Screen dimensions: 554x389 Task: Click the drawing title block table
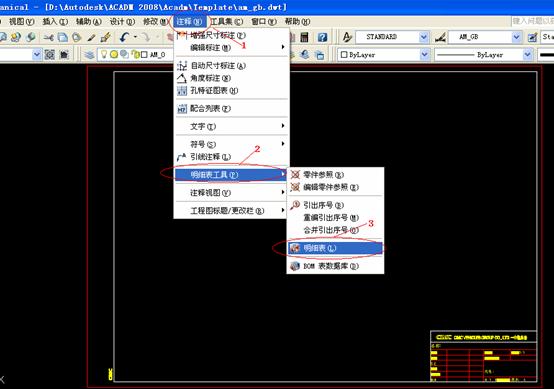(484, 356)
